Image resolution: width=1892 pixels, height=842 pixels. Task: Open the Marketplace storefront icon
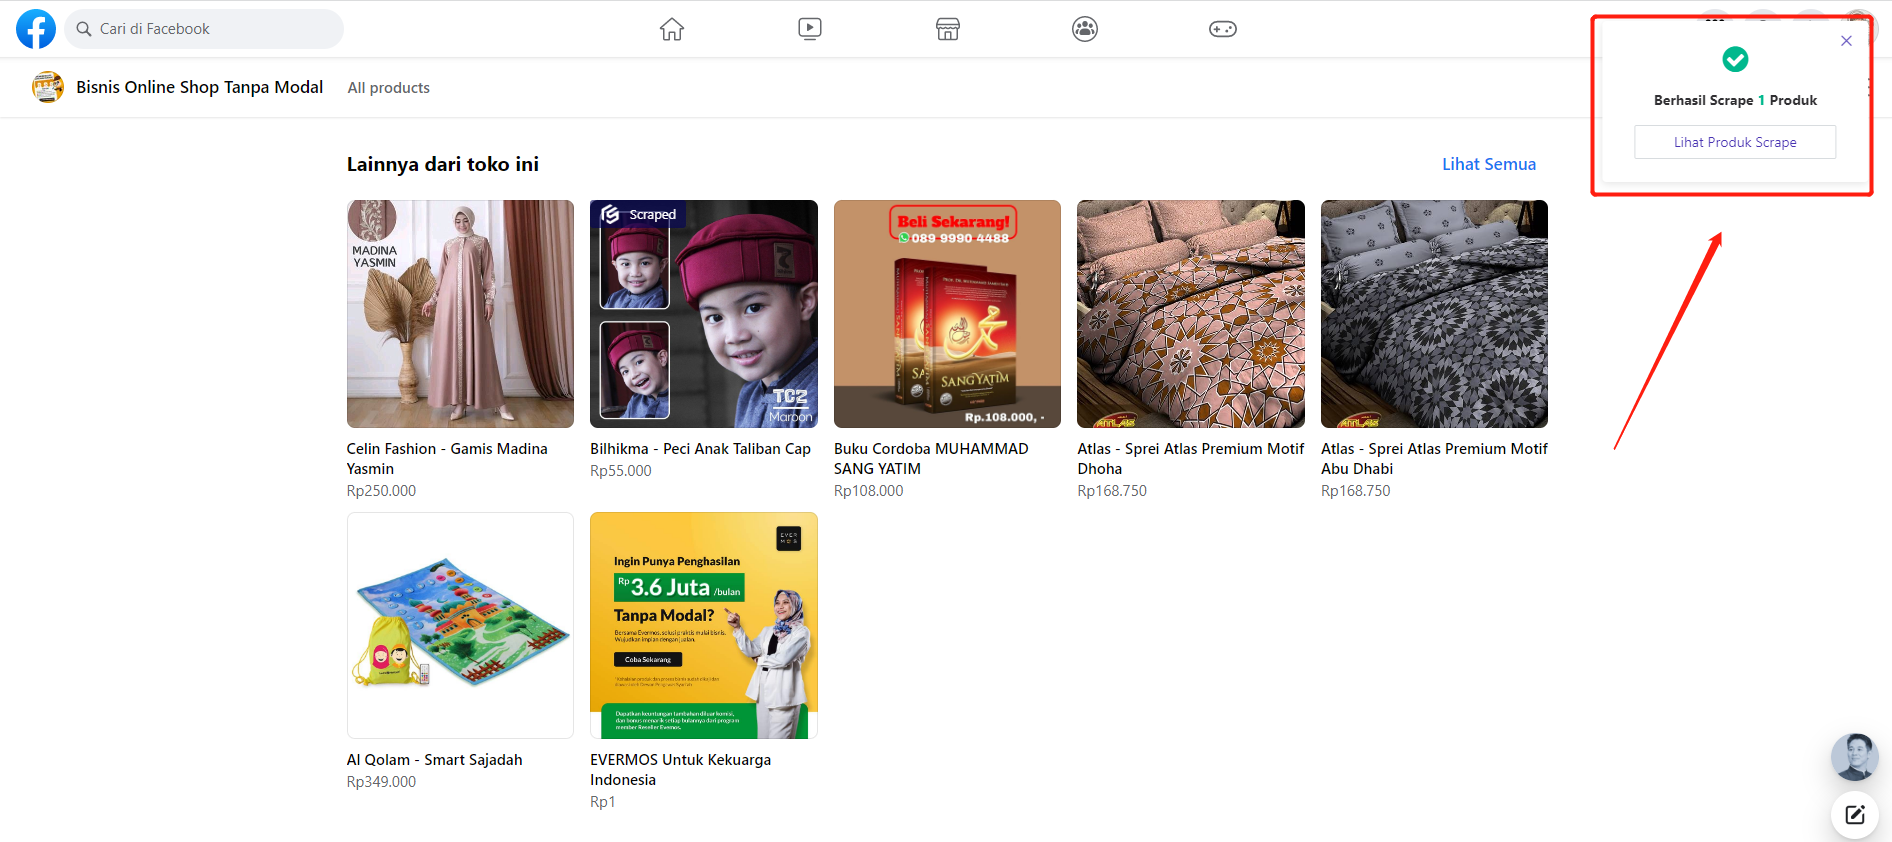tap(948, 29)
